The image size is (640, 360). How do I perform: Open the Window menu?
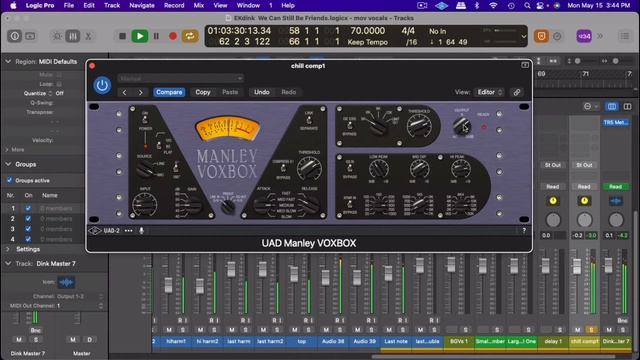[x=248, y=5]
